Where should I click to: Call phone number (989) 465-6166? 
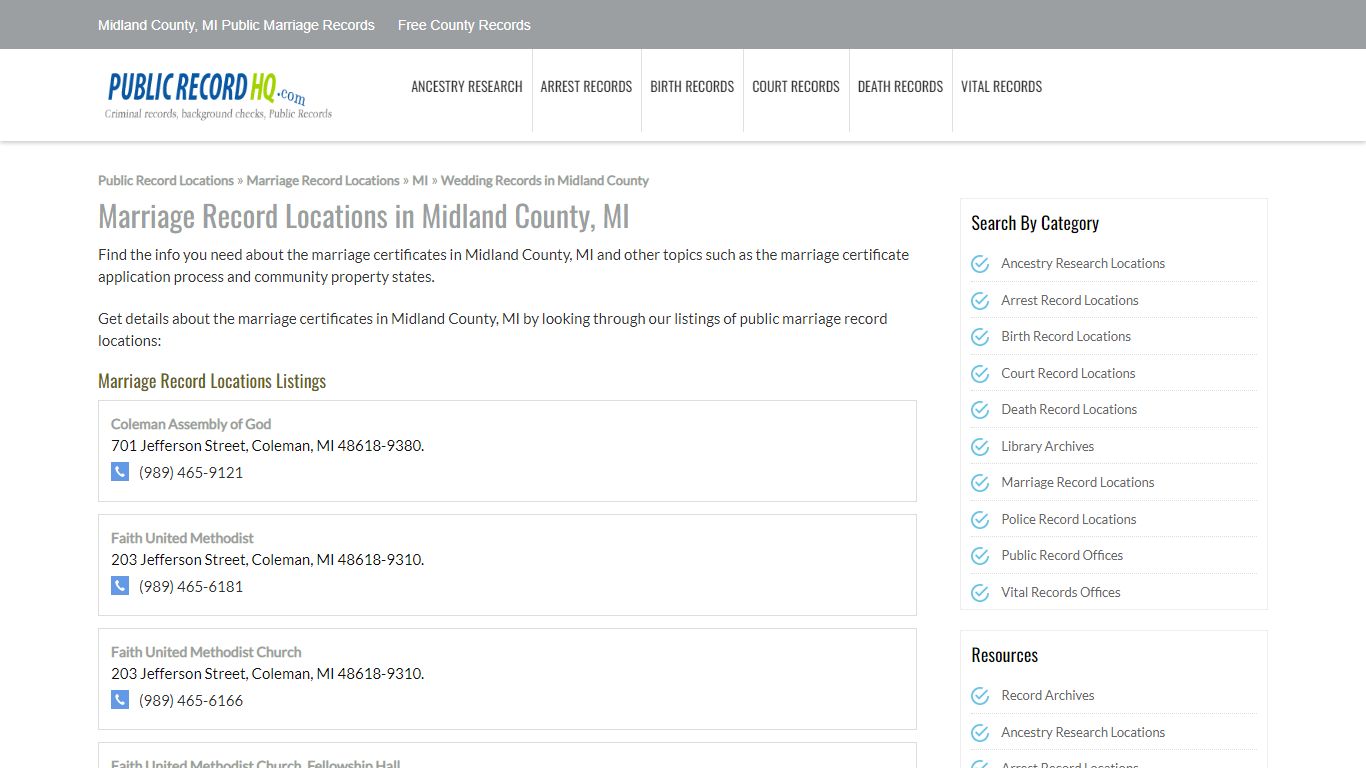pyautogui.click(x=191, y=701)
